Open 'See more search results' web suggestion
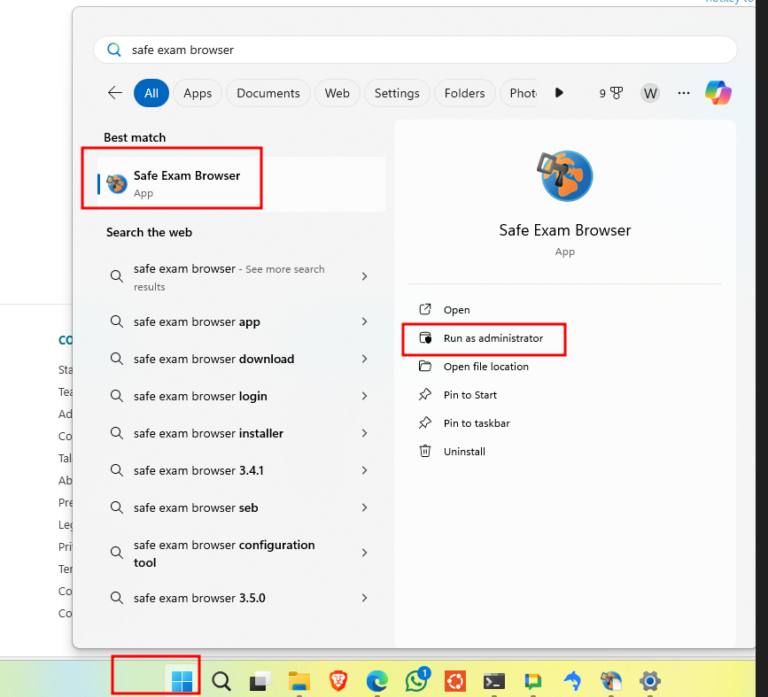Viewport: 768px width, 697px height. click(x=239, y=277)
